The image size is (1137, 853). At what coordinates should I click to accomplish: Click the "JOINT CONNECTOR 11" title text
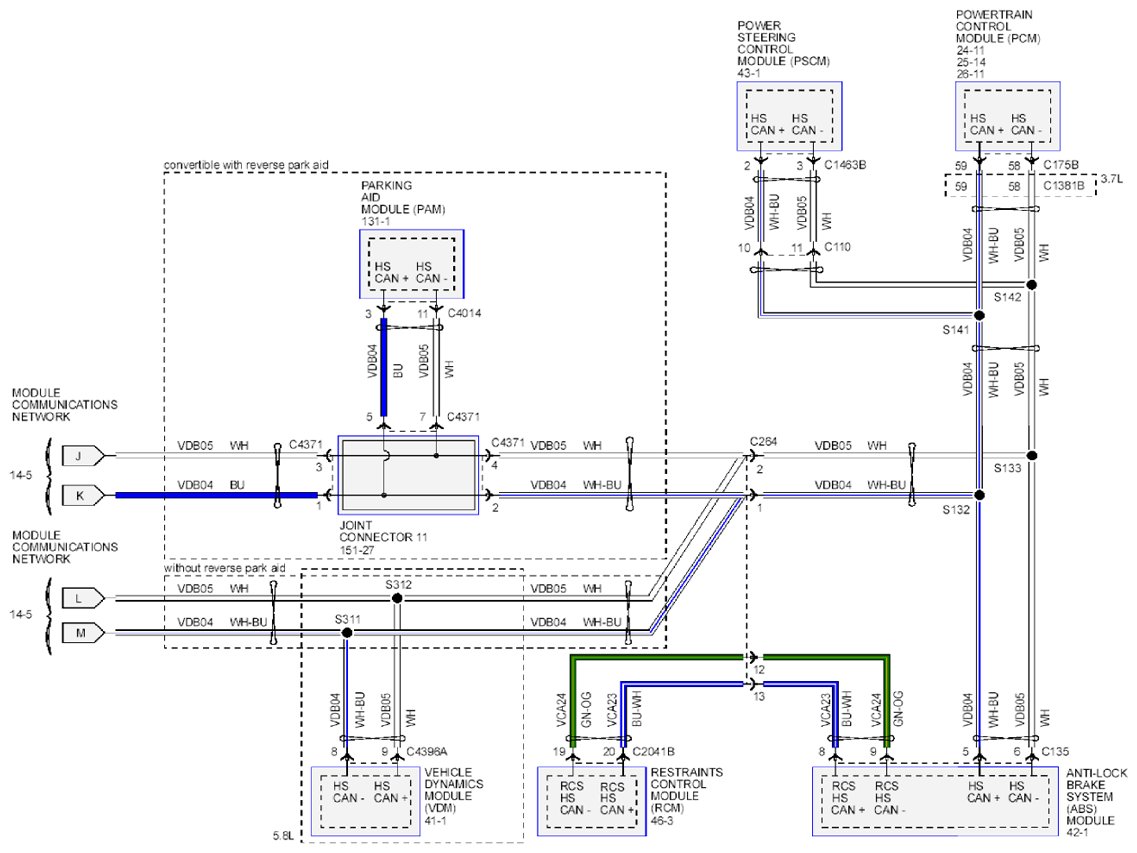384,532
